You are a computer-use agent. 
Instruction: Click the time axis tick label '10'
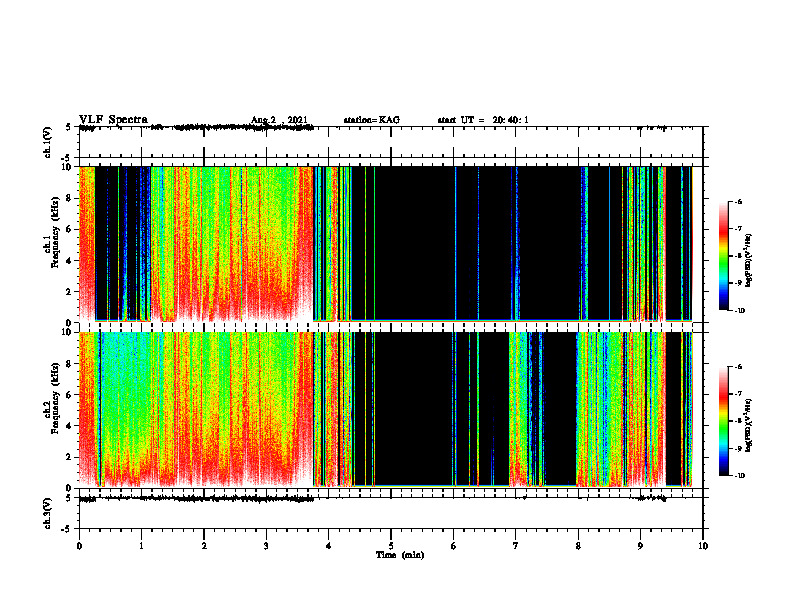(703, 546)
